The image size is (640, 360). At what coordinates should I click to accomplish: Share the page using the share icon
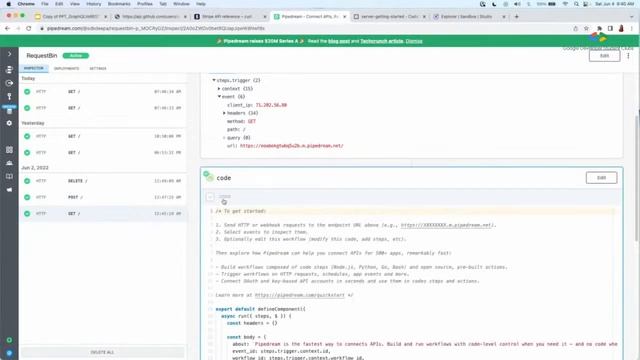click(576, 28)
